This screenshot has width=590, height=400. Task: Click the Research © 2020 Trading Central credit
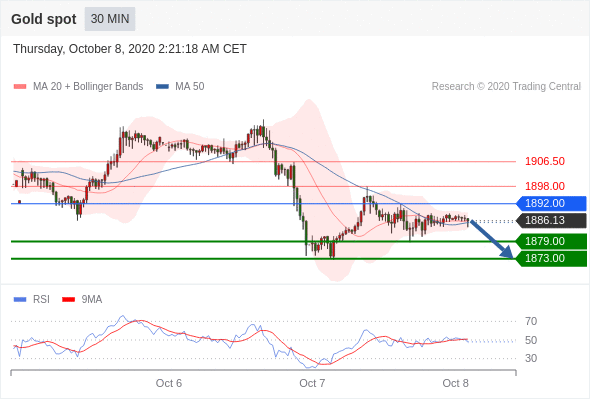(506, 87)
